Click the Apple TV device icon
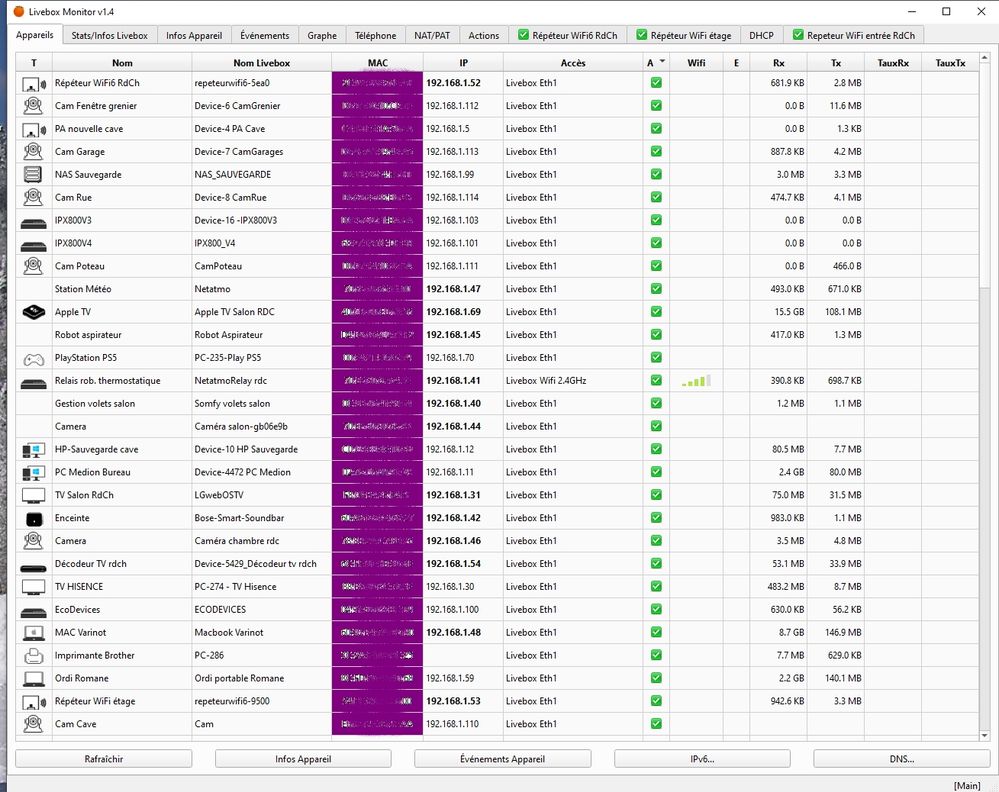The height and width of the screenshot is (792, 999). point(34,312)
